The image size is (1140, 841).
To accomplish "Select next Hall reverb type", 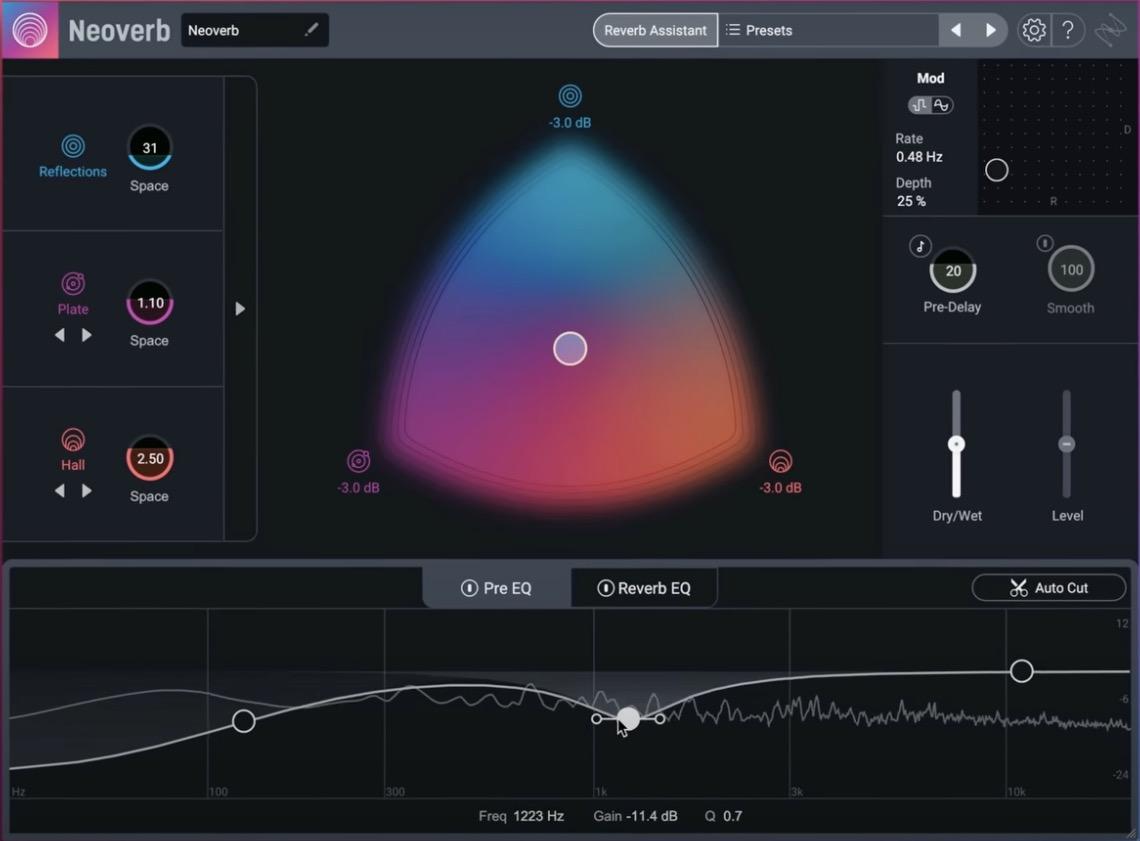I will [87, 491].
